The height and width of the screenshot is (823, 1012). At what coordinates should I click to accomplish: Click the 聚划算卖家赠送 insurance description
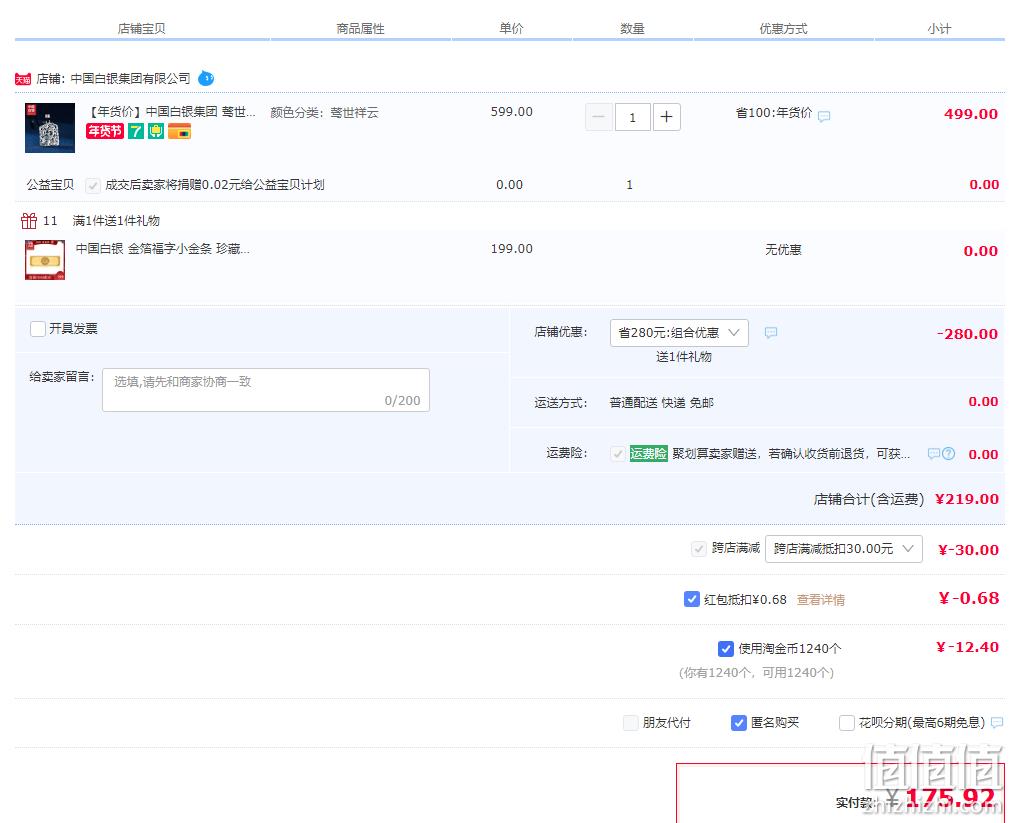coord(791,454)
